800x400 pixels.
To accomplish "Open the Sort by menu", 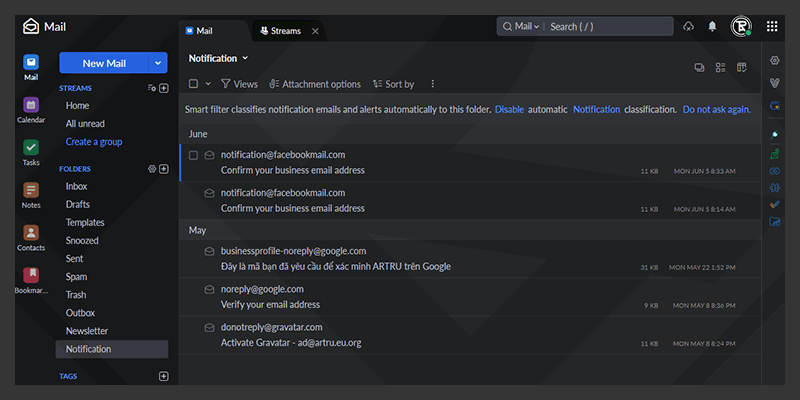I will click(x=393, y=84).
